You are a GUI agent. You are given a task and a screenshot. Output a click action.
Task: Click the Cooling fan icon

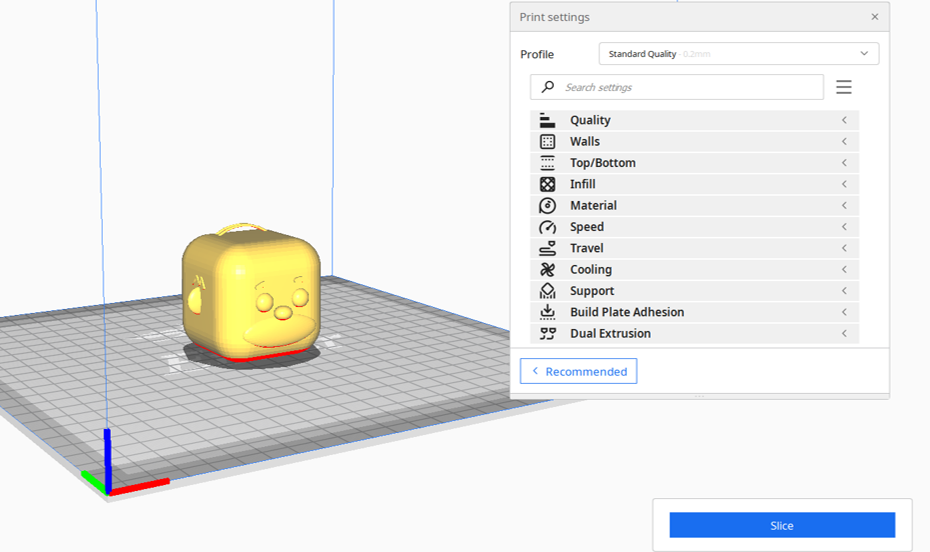[547, 270]
